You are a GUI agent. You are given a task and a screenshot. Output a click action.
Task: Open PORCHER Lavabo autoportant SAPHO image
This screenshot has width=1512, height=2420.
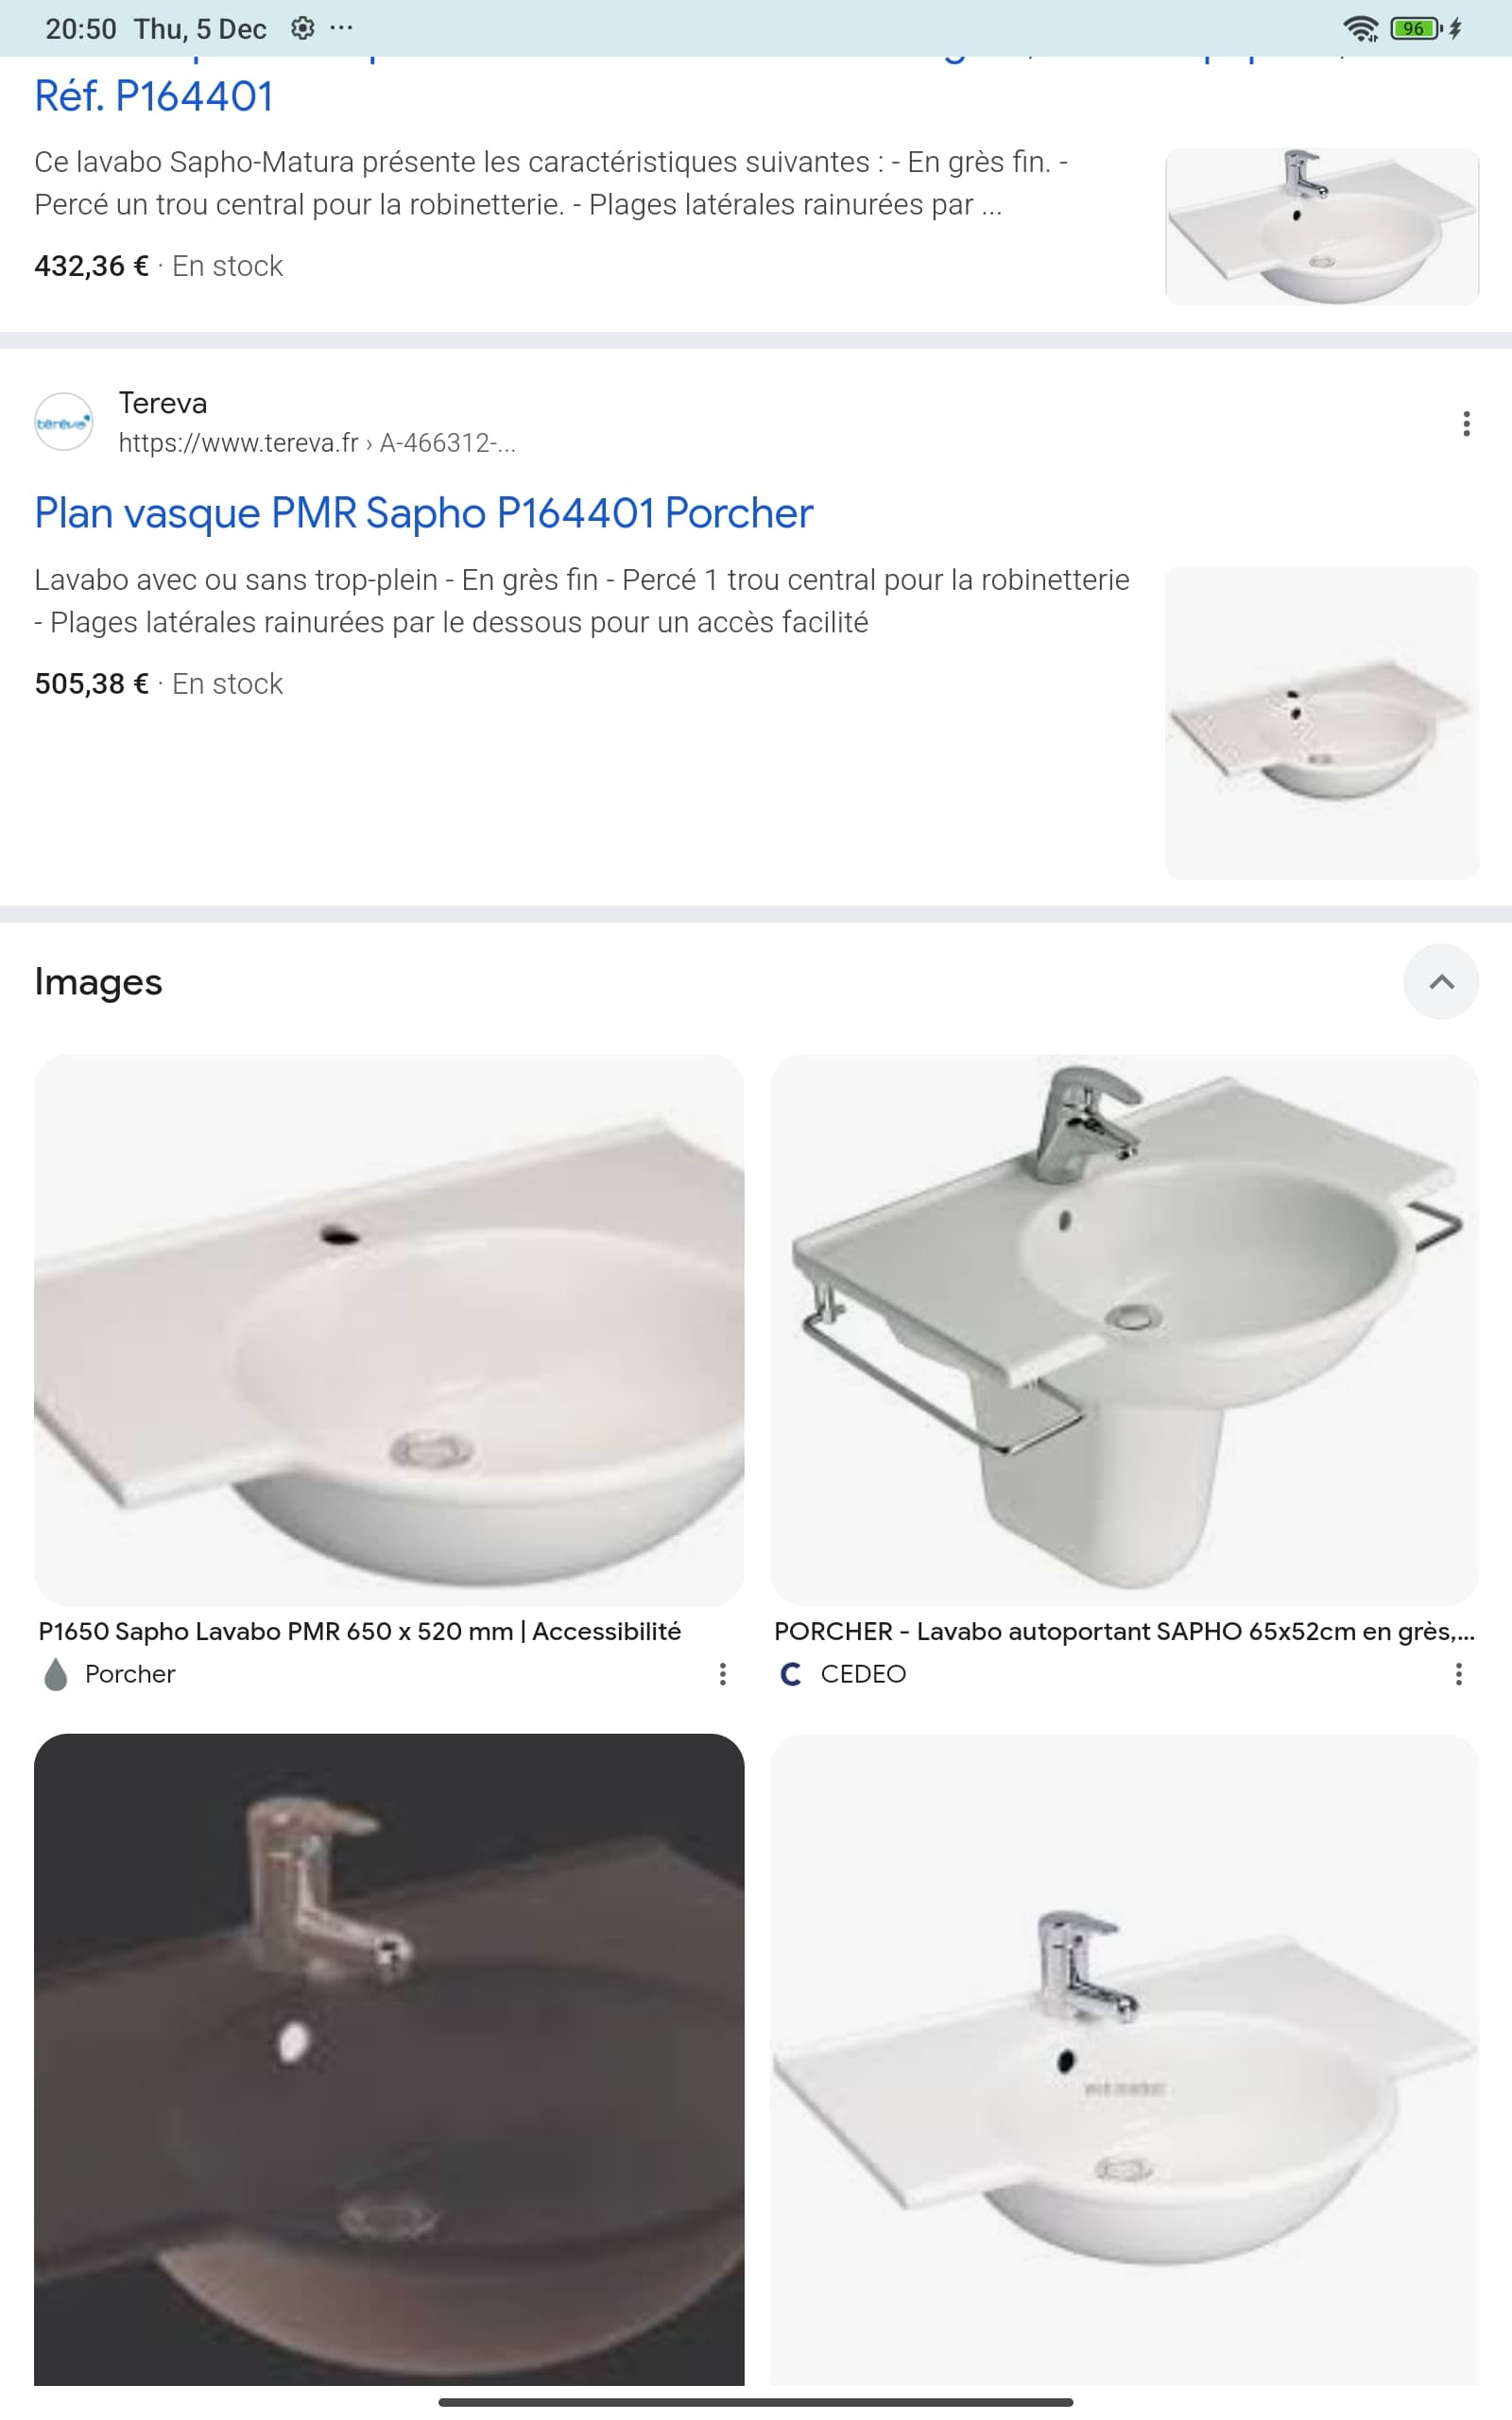[1124, 1329]
